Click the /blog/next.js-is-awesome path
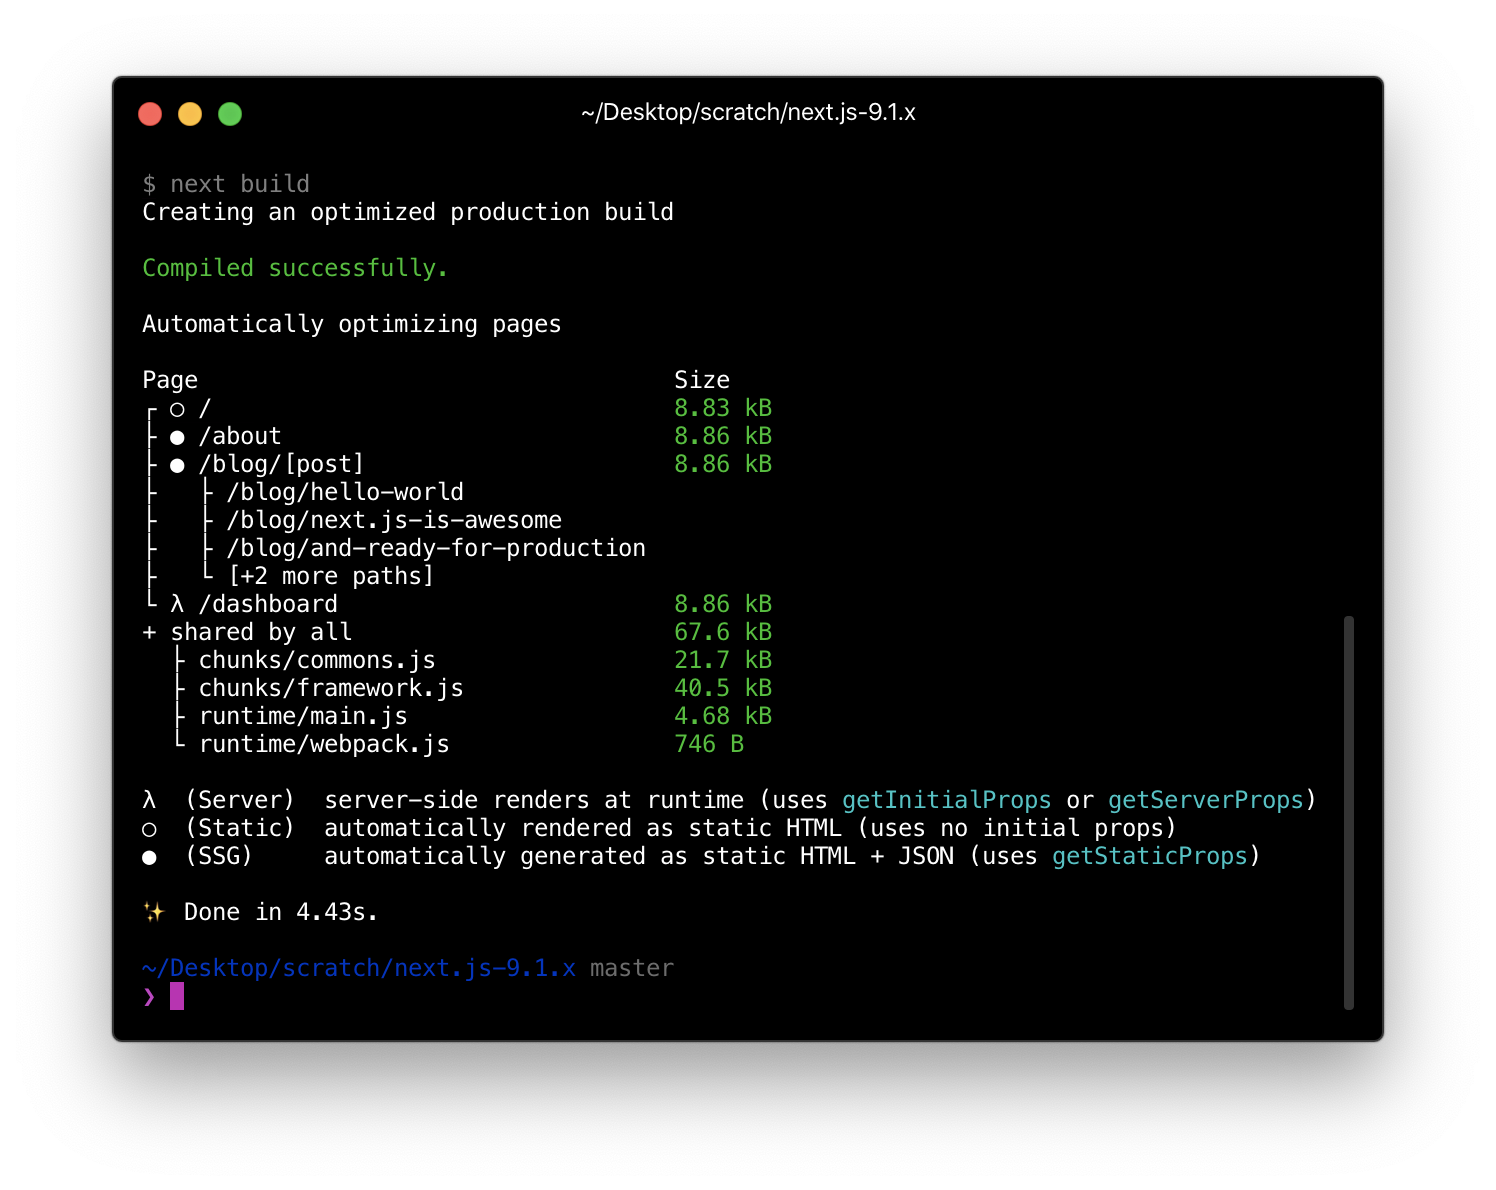This screenshot has width=1496, height=1190. [x=394, y=520]
